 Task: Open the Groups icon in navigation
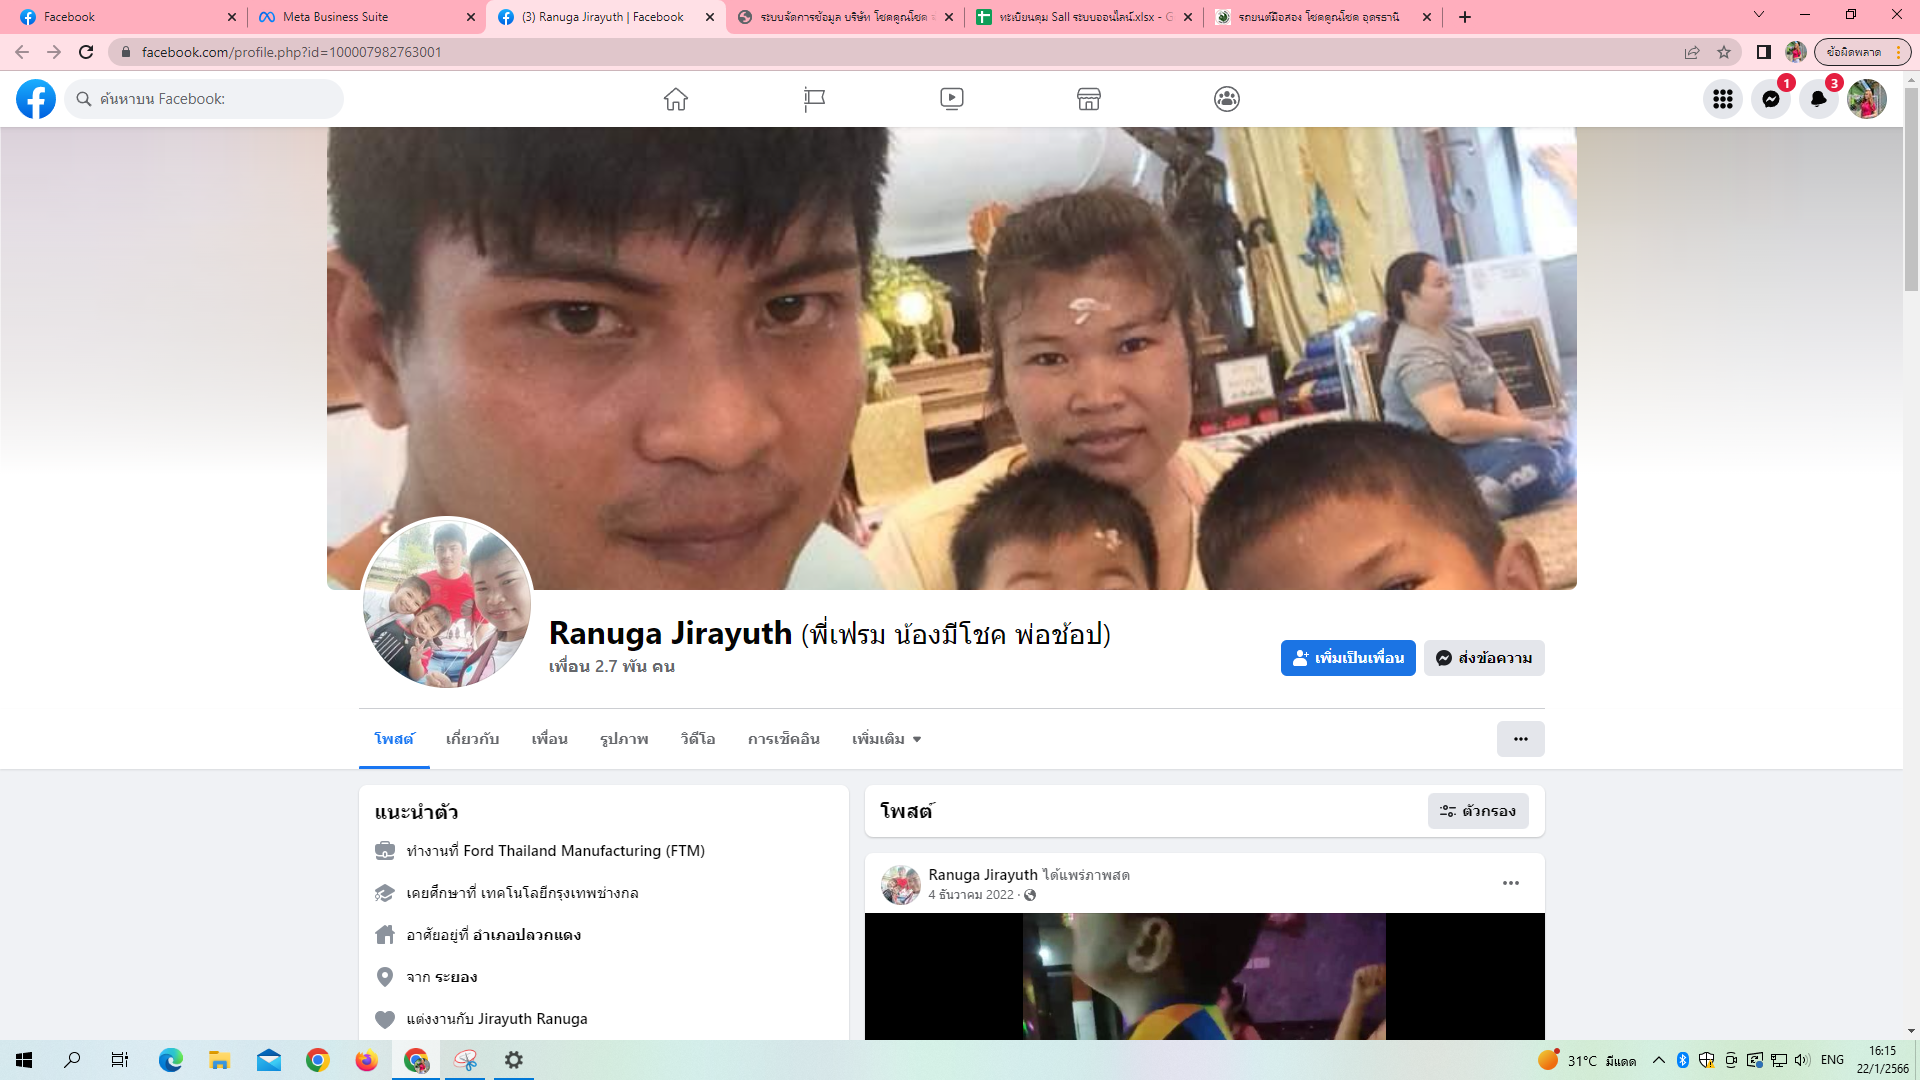(x=1227, y=99)
